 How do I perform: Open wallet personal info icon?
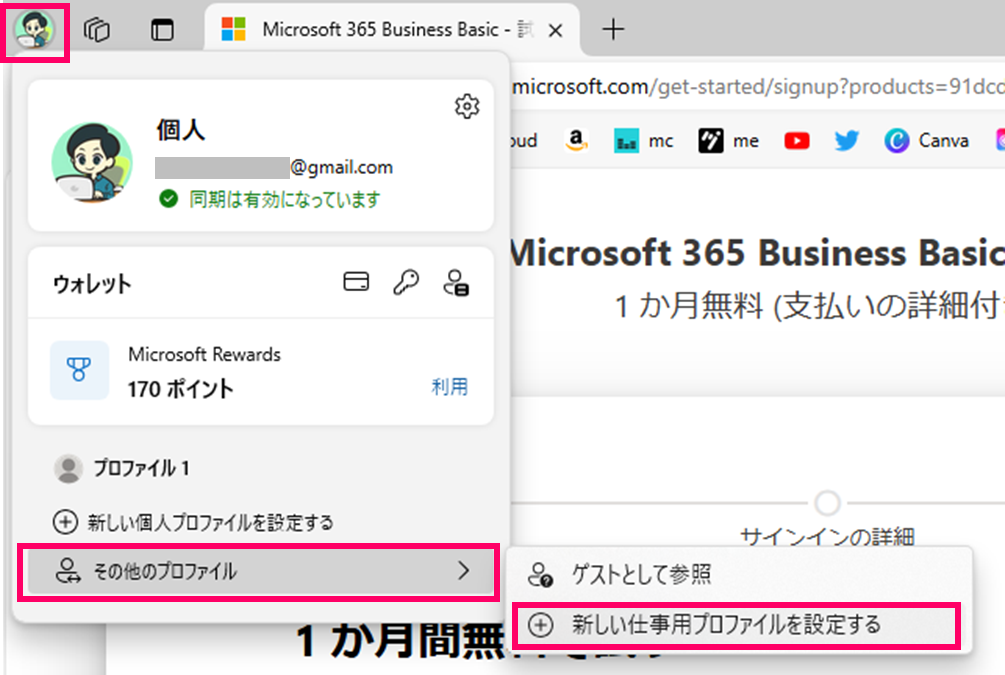456,282
